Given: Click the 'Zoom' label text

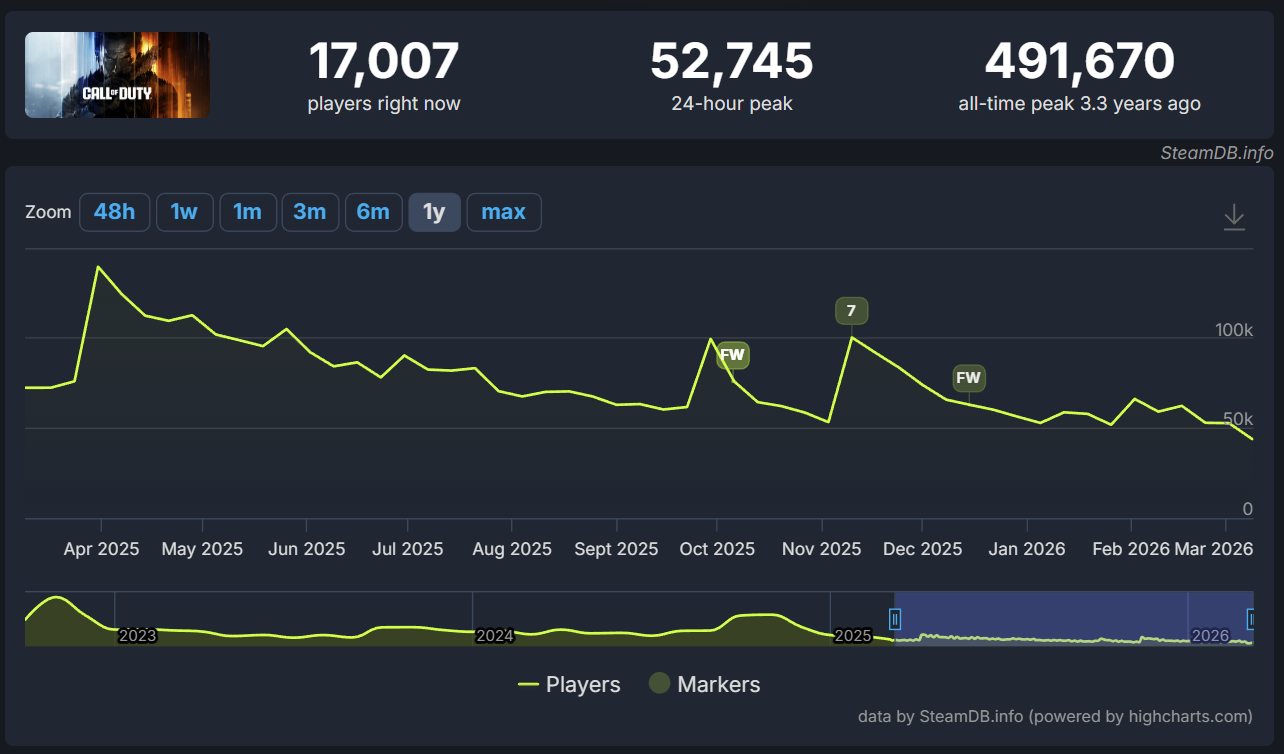Looking at the screenshot, I should pyautogui.click(x=48, y=212).
